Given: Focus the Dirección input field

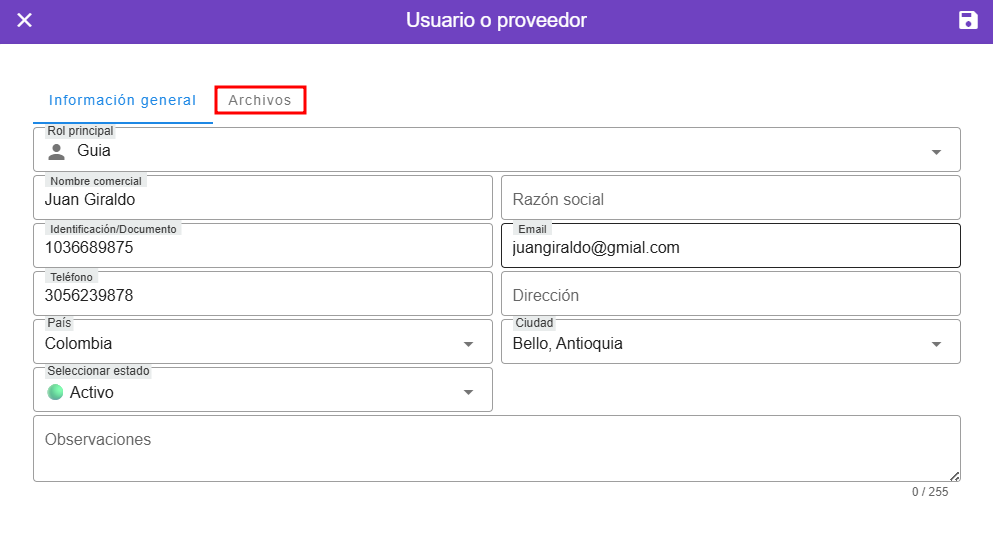Looking at the screenshot, I should pyautogui.click(x=730, y=296).
